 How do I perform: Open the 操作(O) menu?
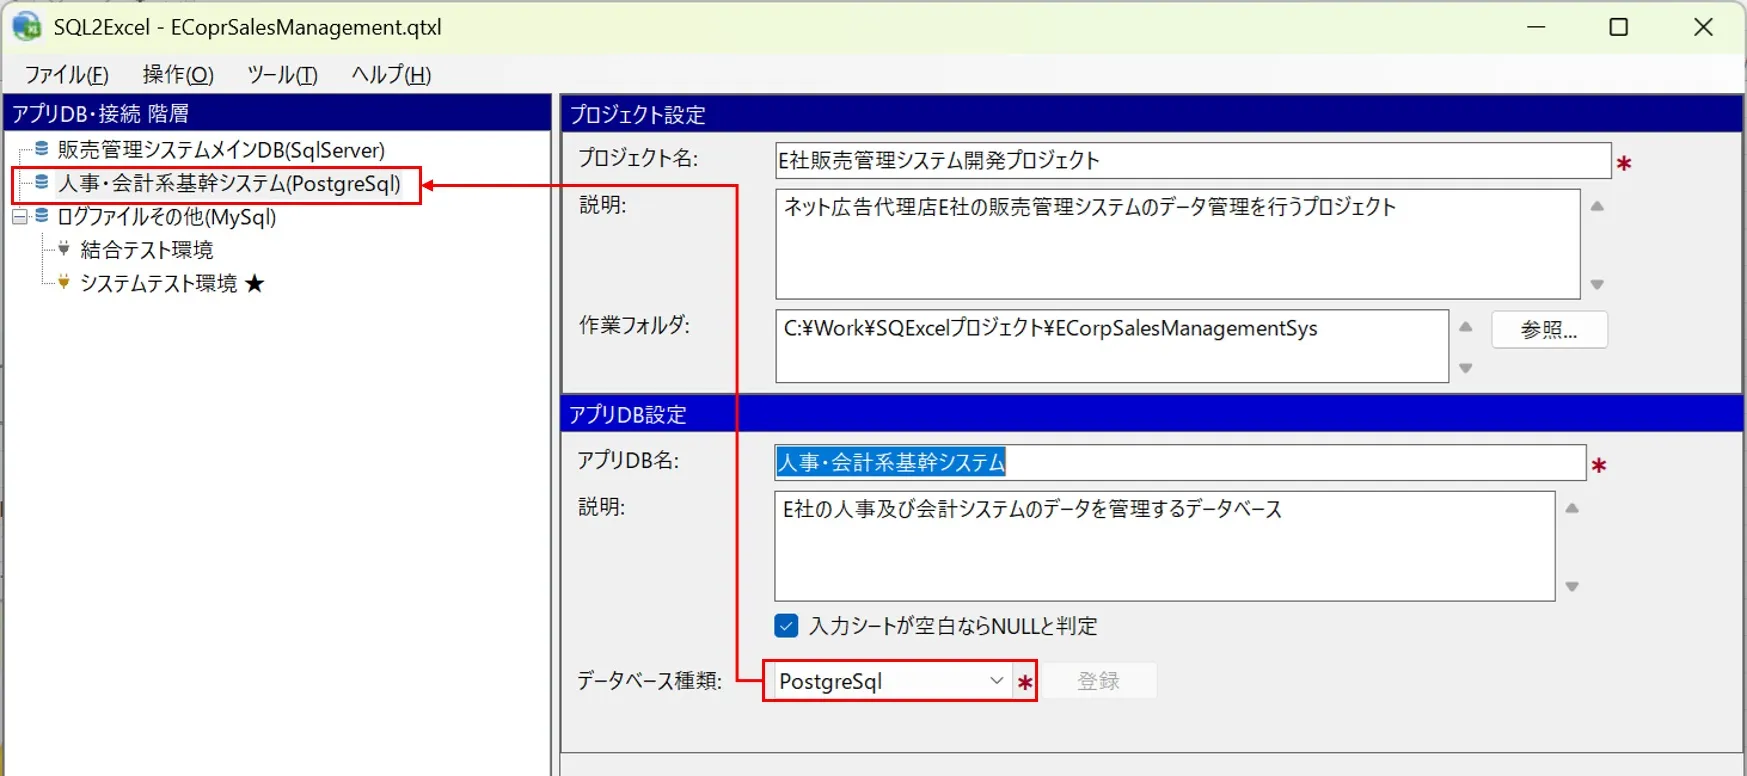click(178, 75)
